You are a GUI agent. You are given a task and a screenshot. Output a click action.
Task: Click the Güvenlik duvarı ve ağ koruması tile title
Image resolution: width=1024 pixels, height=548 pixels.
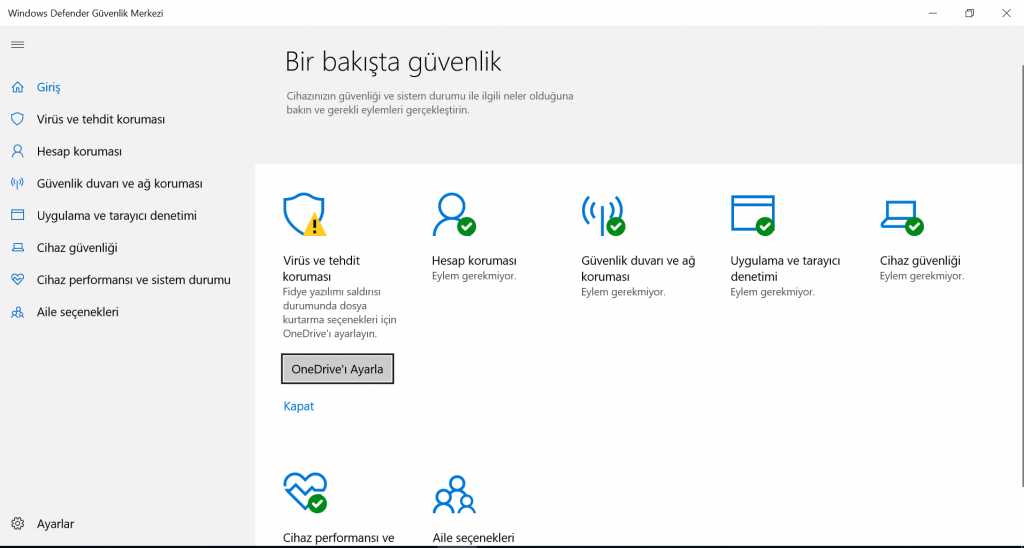(x=638, y=268)
